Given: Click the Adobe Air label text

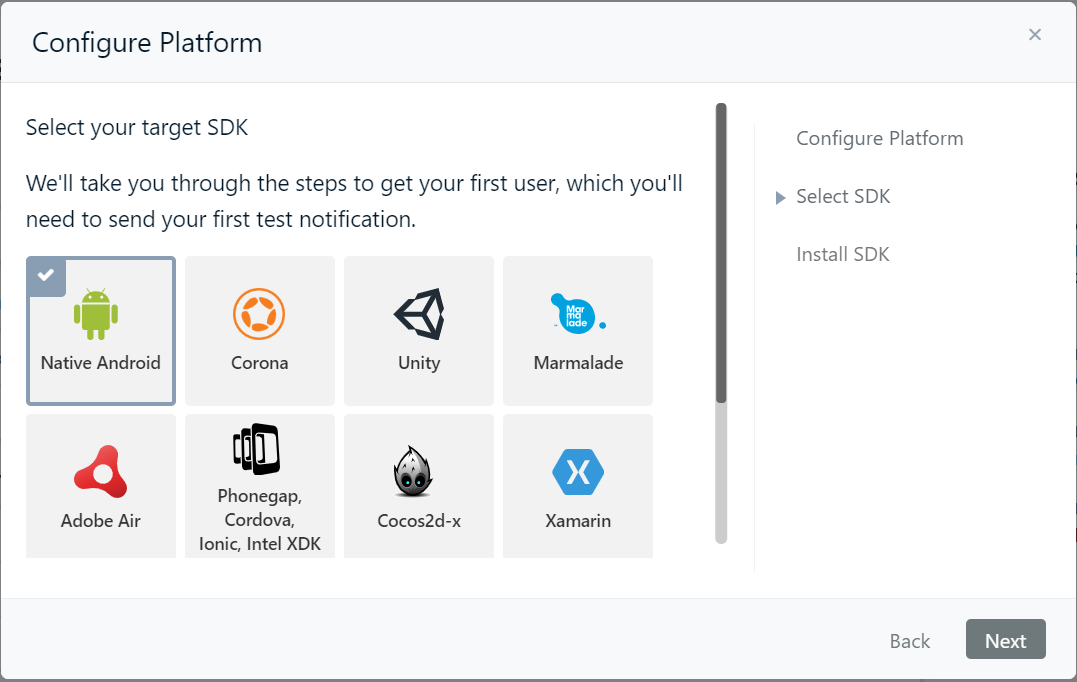Looking at the screenshot, I should point(100,521).
